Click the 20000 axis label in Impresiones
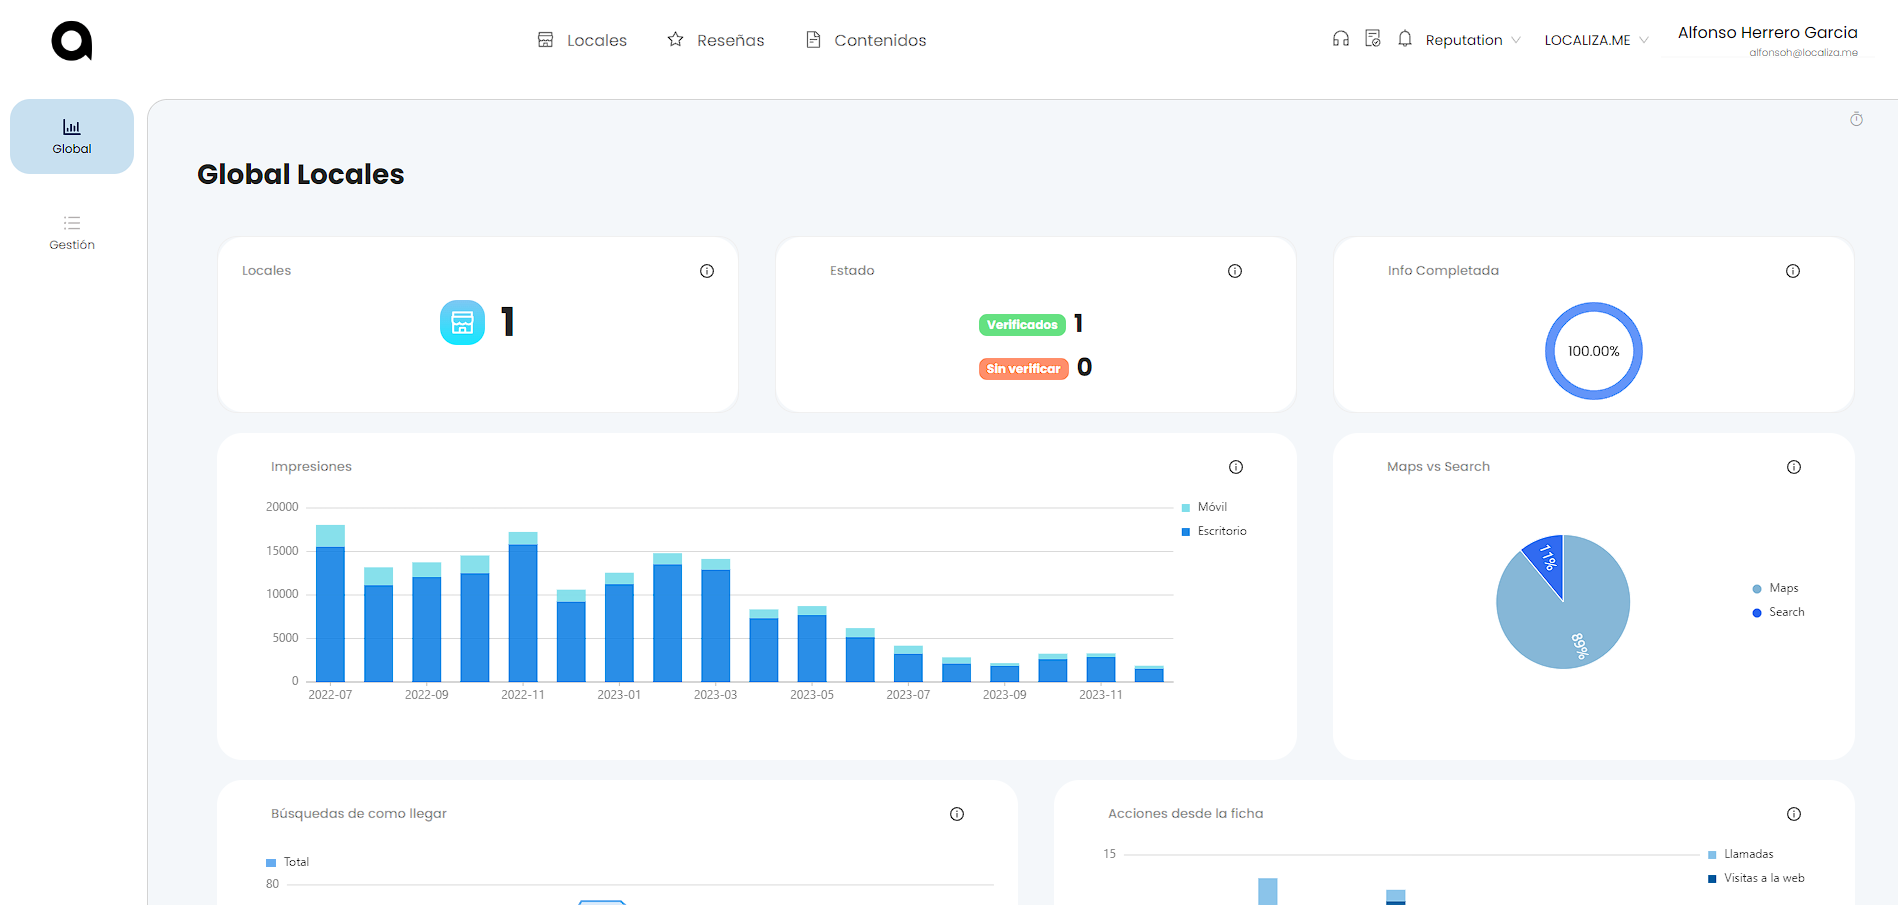The height and width of the screenshot is (905, 1898). [x=282, y=507]
